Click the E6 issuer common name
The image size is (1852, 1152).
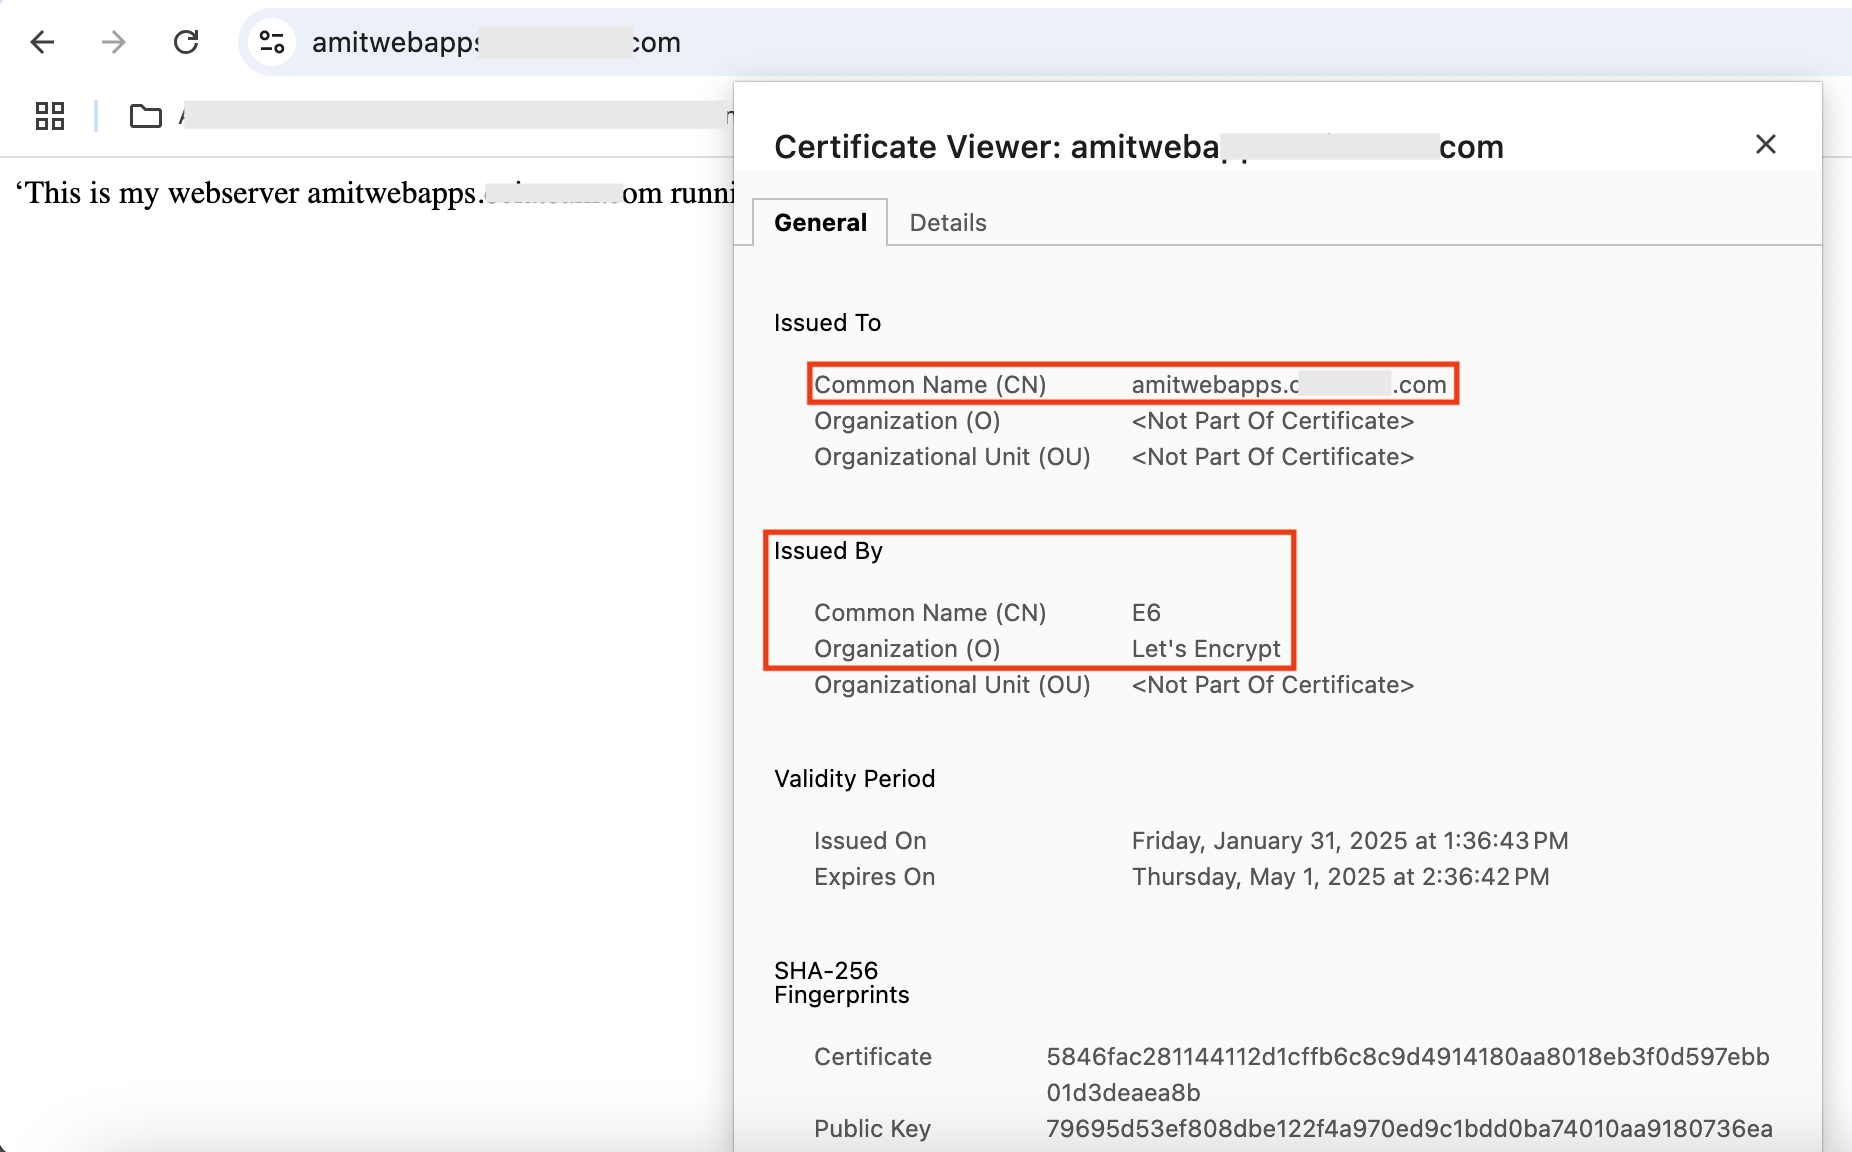tap(1146, 613)
